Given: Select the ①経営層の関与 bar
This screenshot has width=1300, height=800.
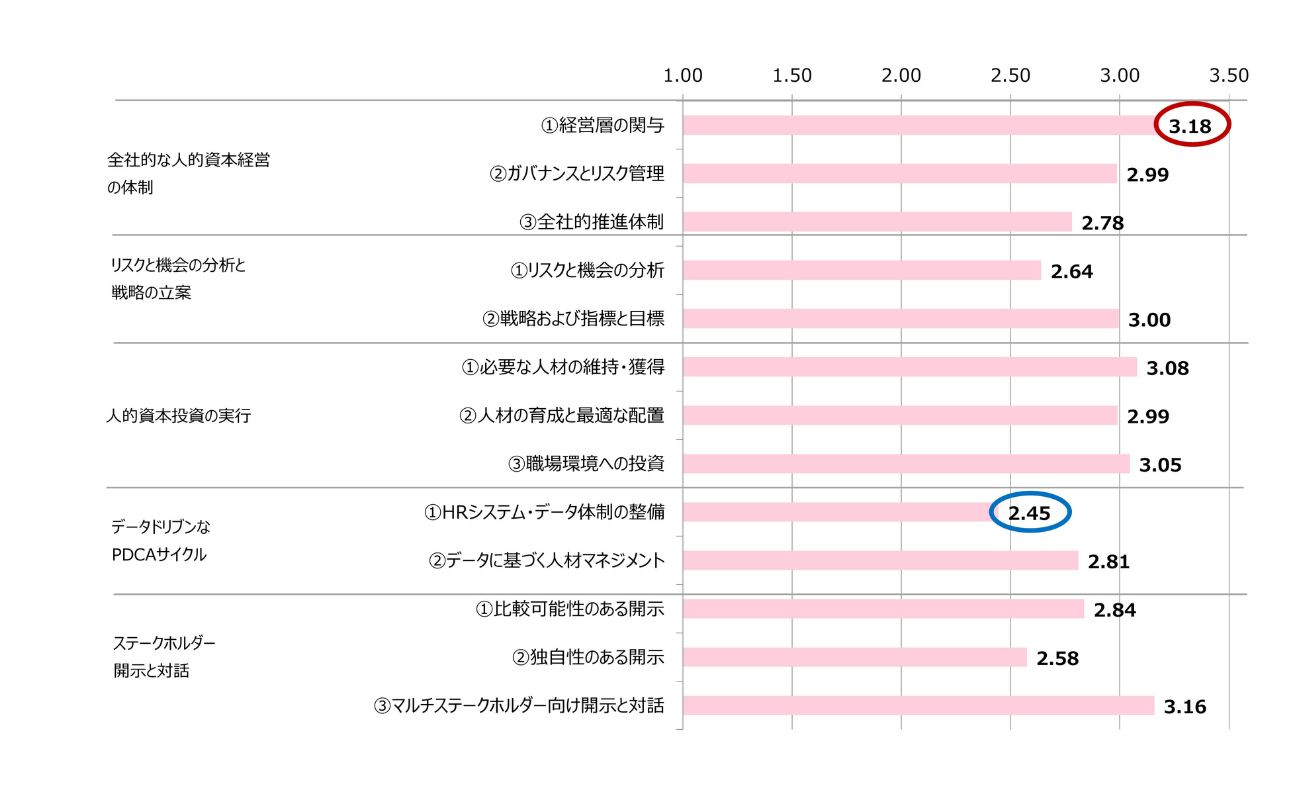Looking at the screenshot, I should click(920, 126).
